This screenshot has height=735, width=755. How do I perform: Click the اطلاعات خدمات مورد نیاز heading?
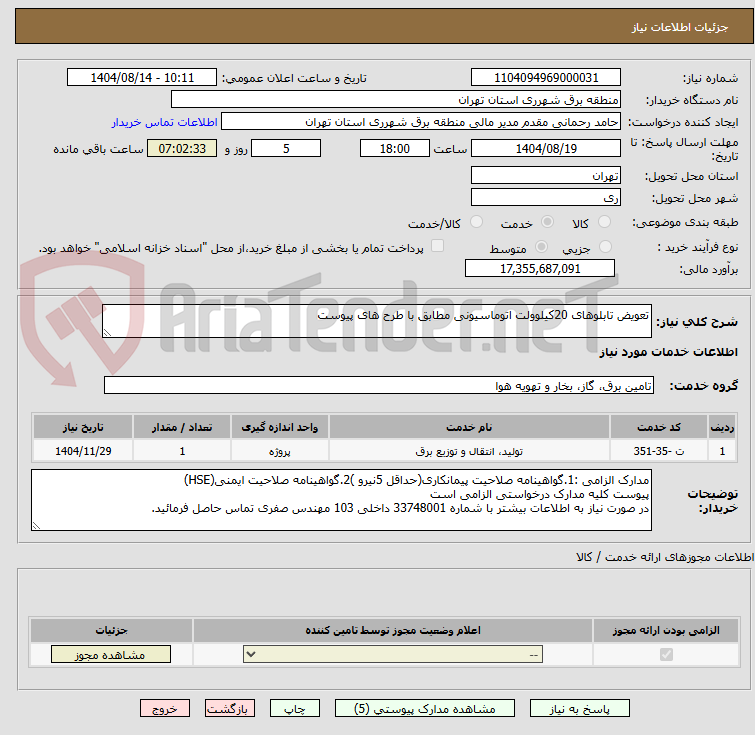tap(668, 352)
